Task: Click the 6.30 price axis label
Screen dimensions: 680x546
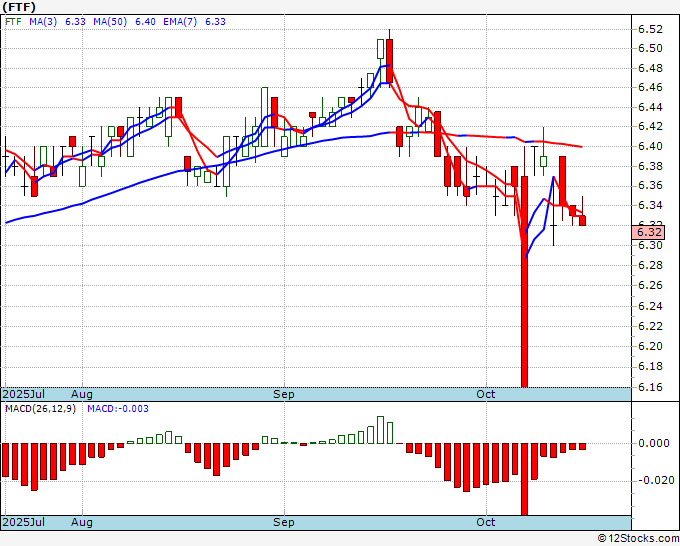Action: coord(650,245)
